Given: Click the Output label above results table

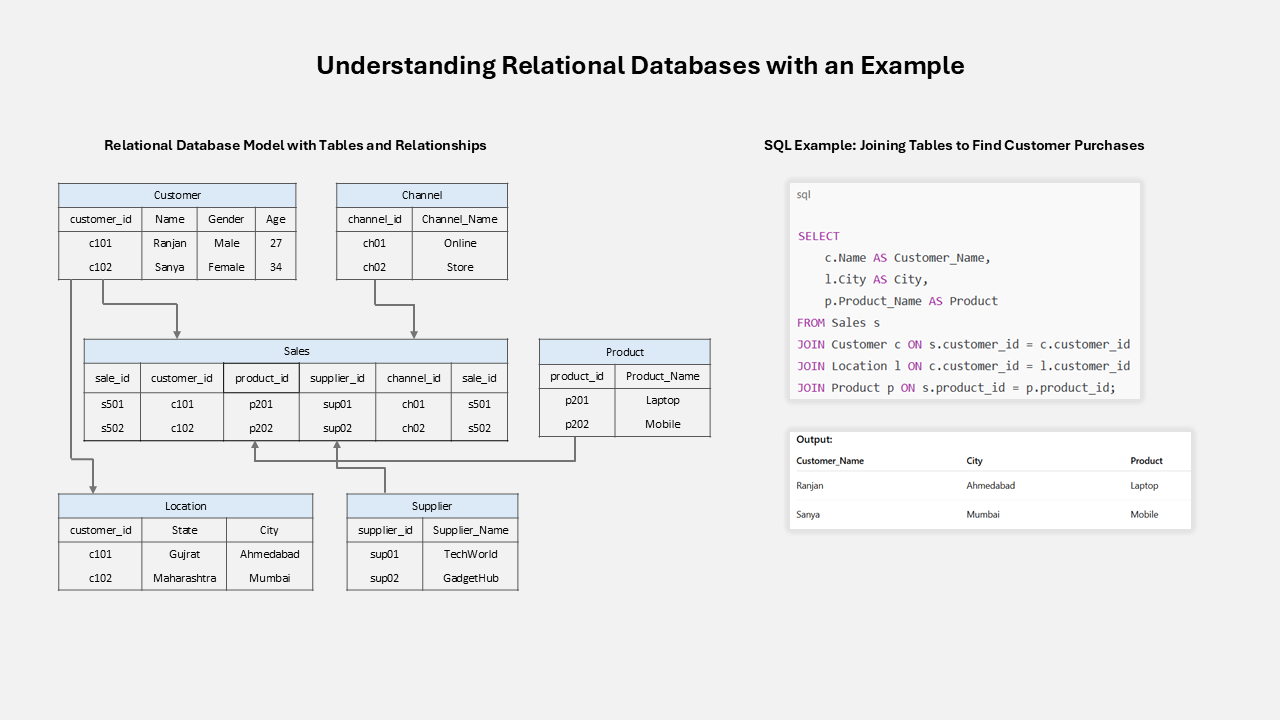Looking at the screenshot, I should click(x=813, y=439).
